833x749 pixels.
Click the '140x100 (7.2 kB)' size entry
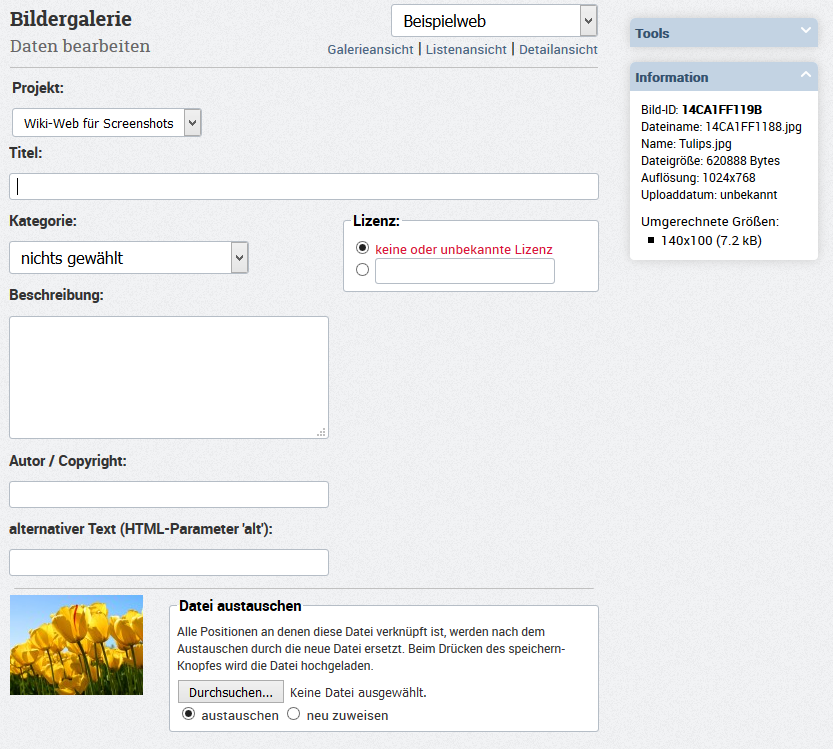pos(711,241)
